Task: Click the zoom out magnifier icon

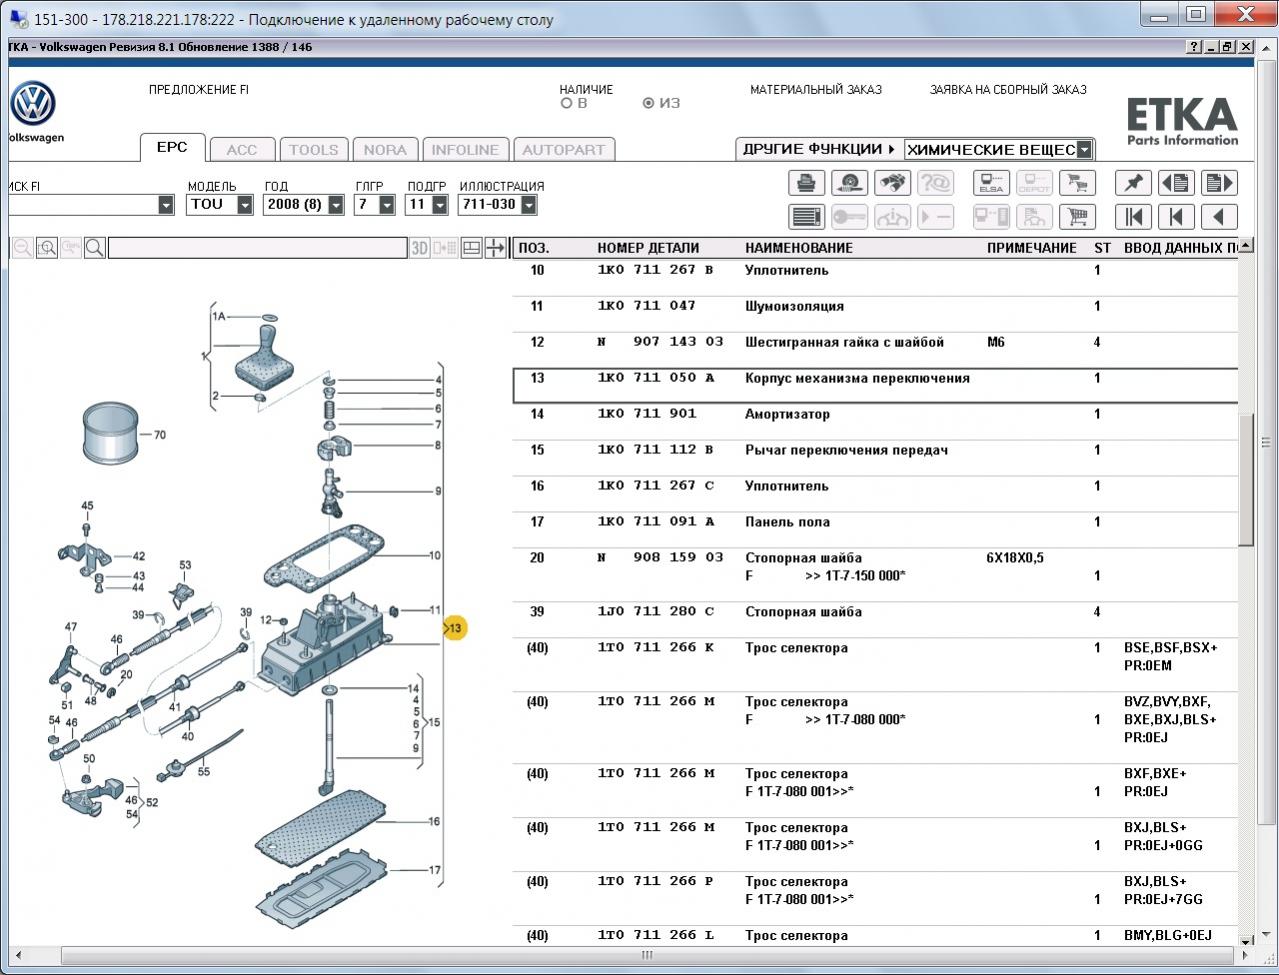Action: pyautogui.click(x=22, y=248)
